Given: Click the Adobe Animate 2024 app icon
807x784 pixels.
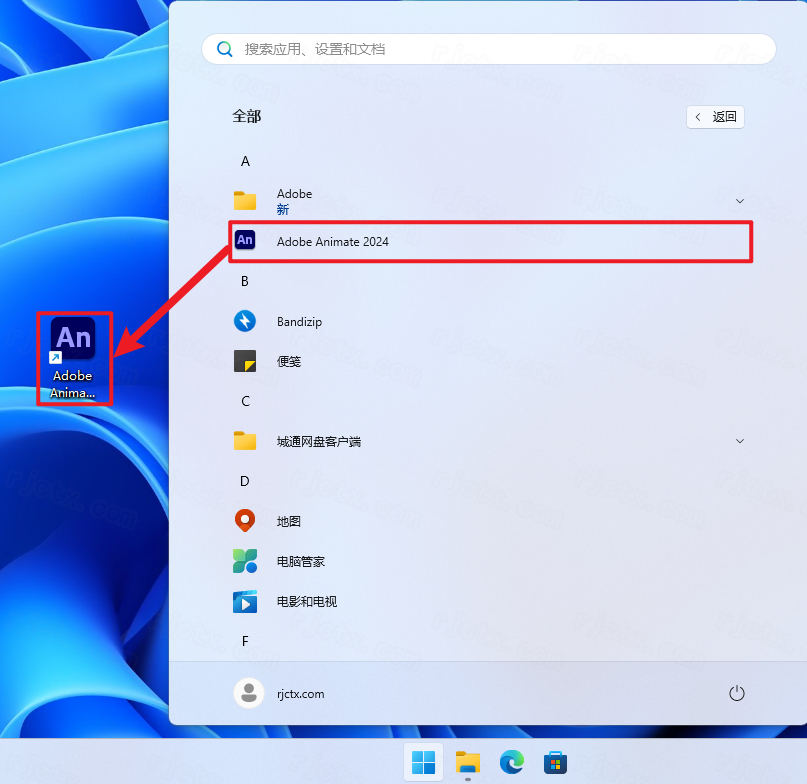Looking at the screenshot, I should pos(245,241).
